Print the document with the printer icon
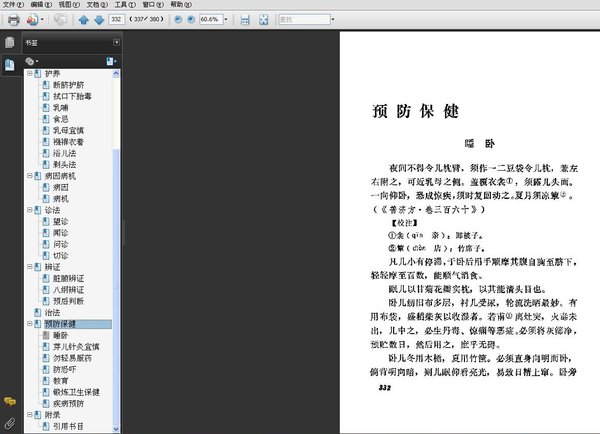Image resolution: width=600 pixels, height=434 pixels. click(x=14, y=20)
